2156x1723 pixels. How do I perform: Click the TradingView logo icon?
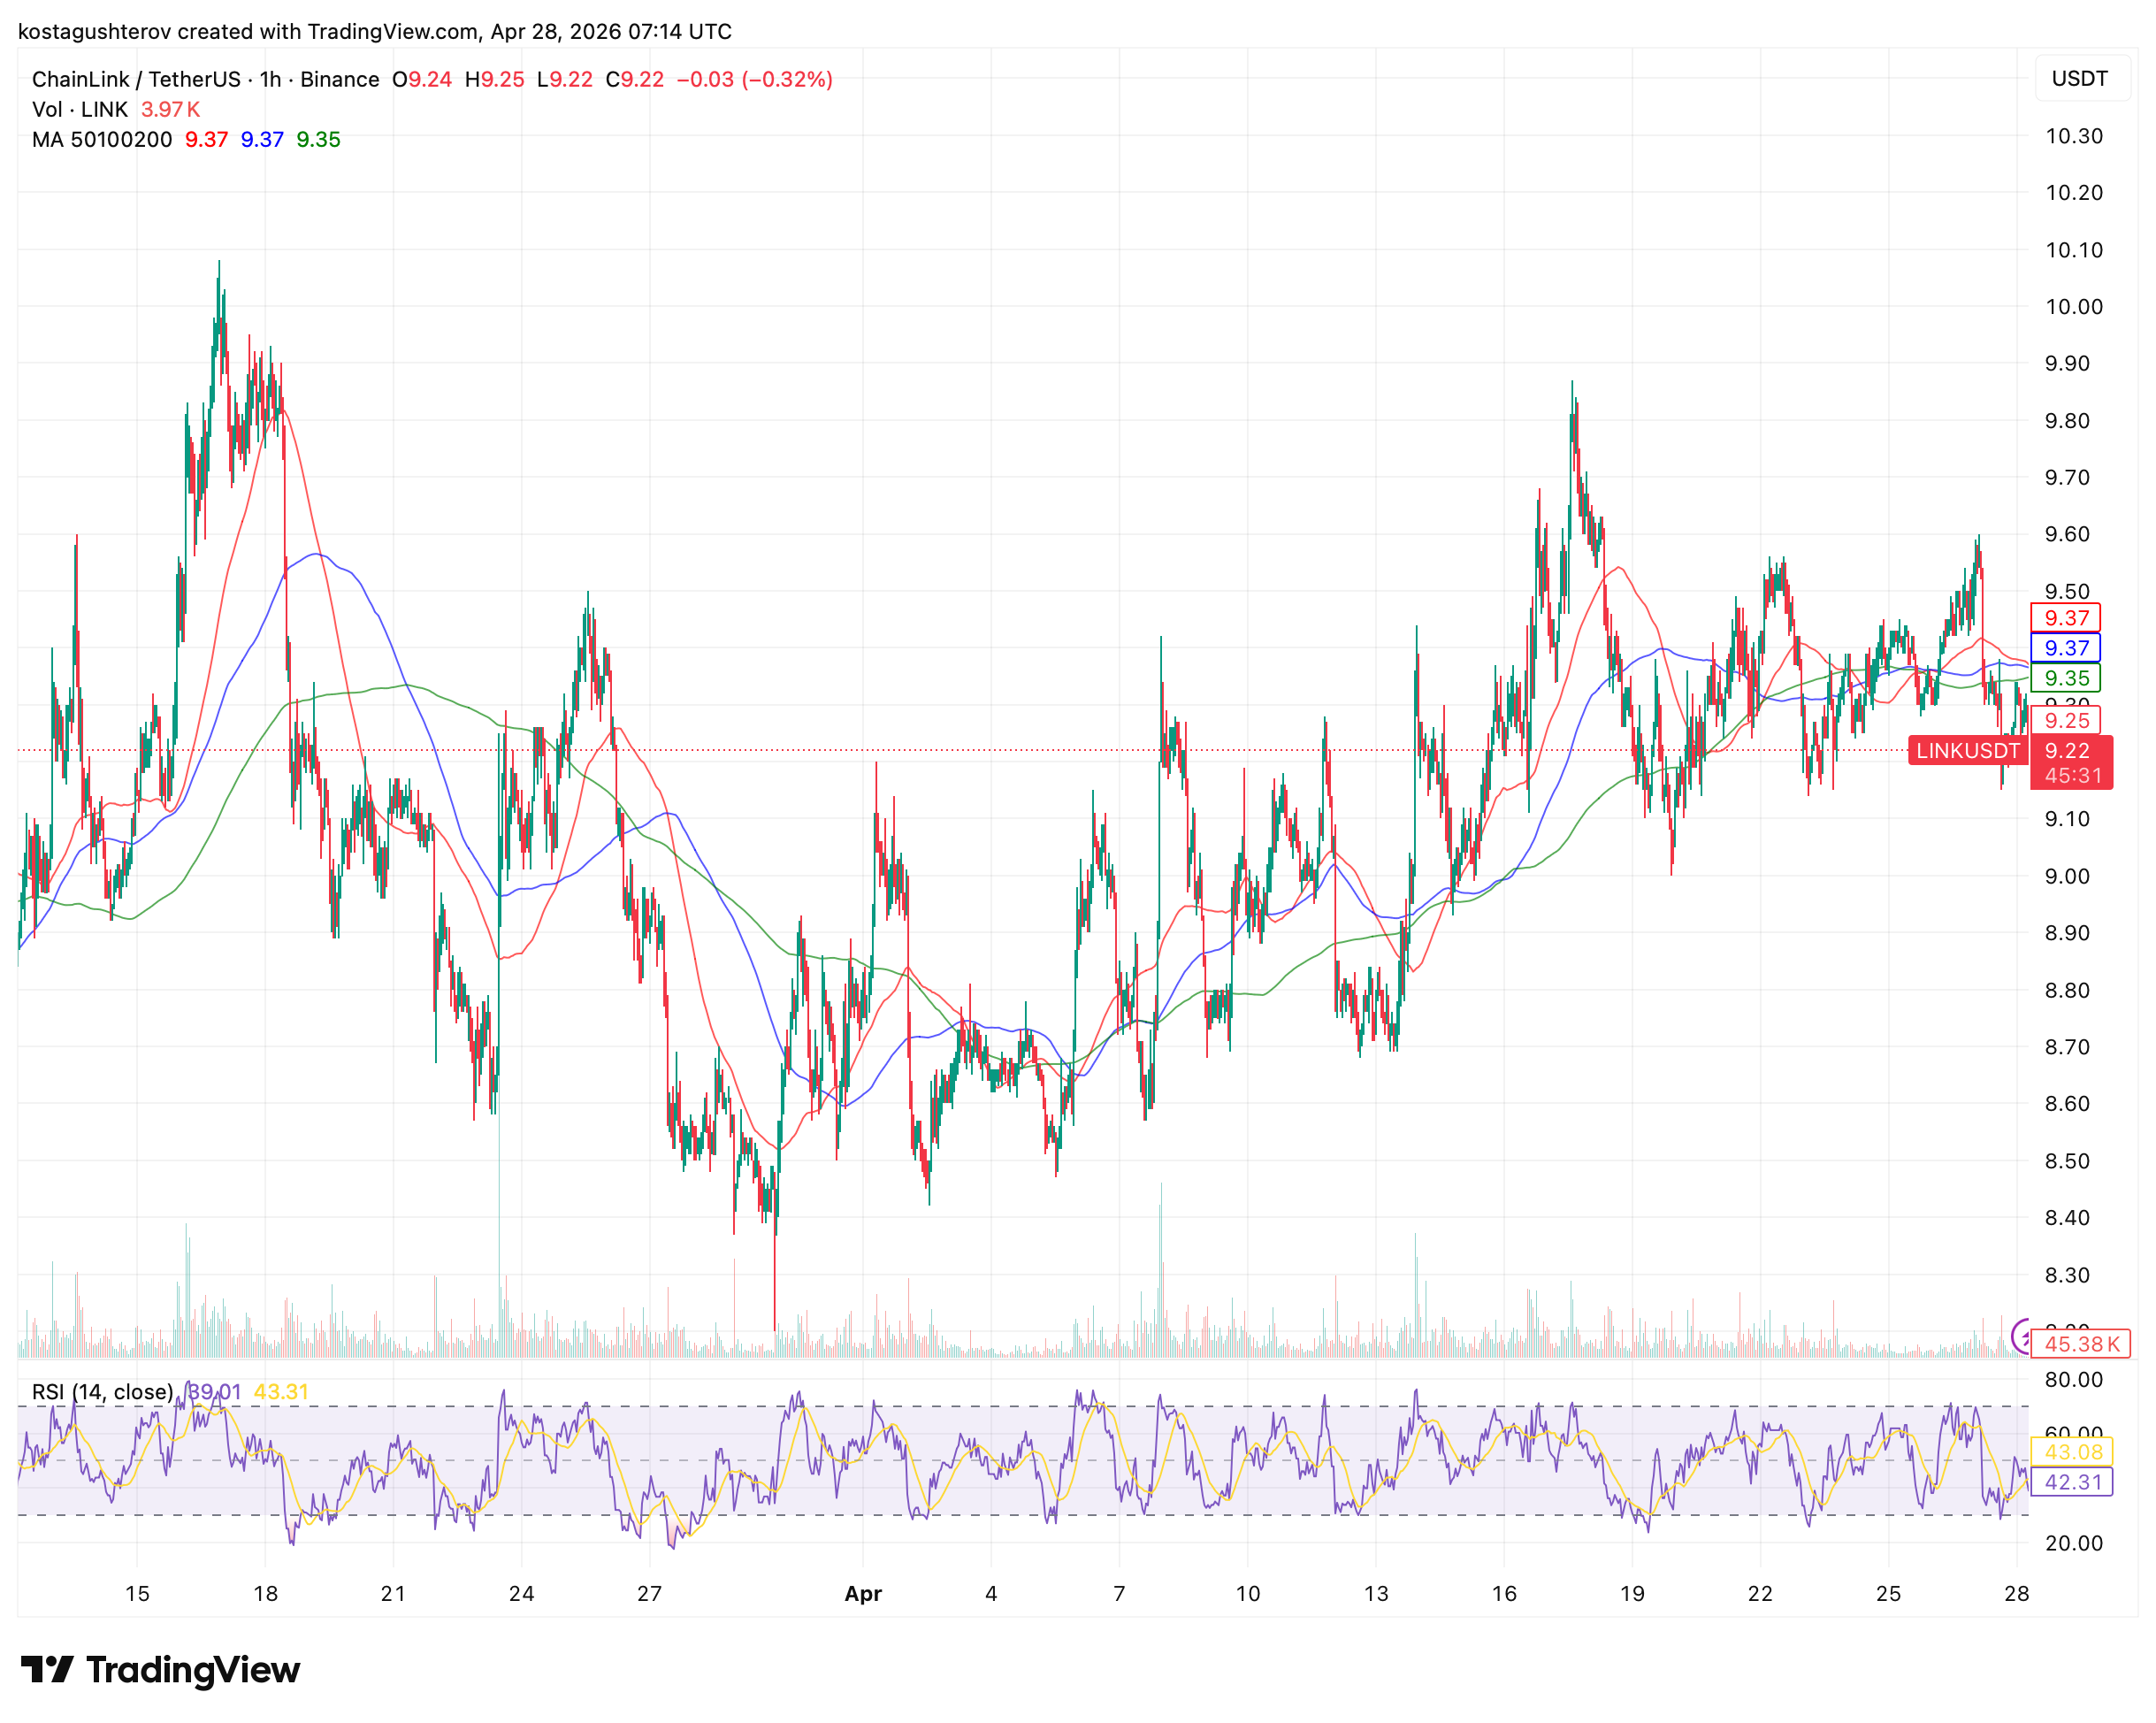[46, 1669]
